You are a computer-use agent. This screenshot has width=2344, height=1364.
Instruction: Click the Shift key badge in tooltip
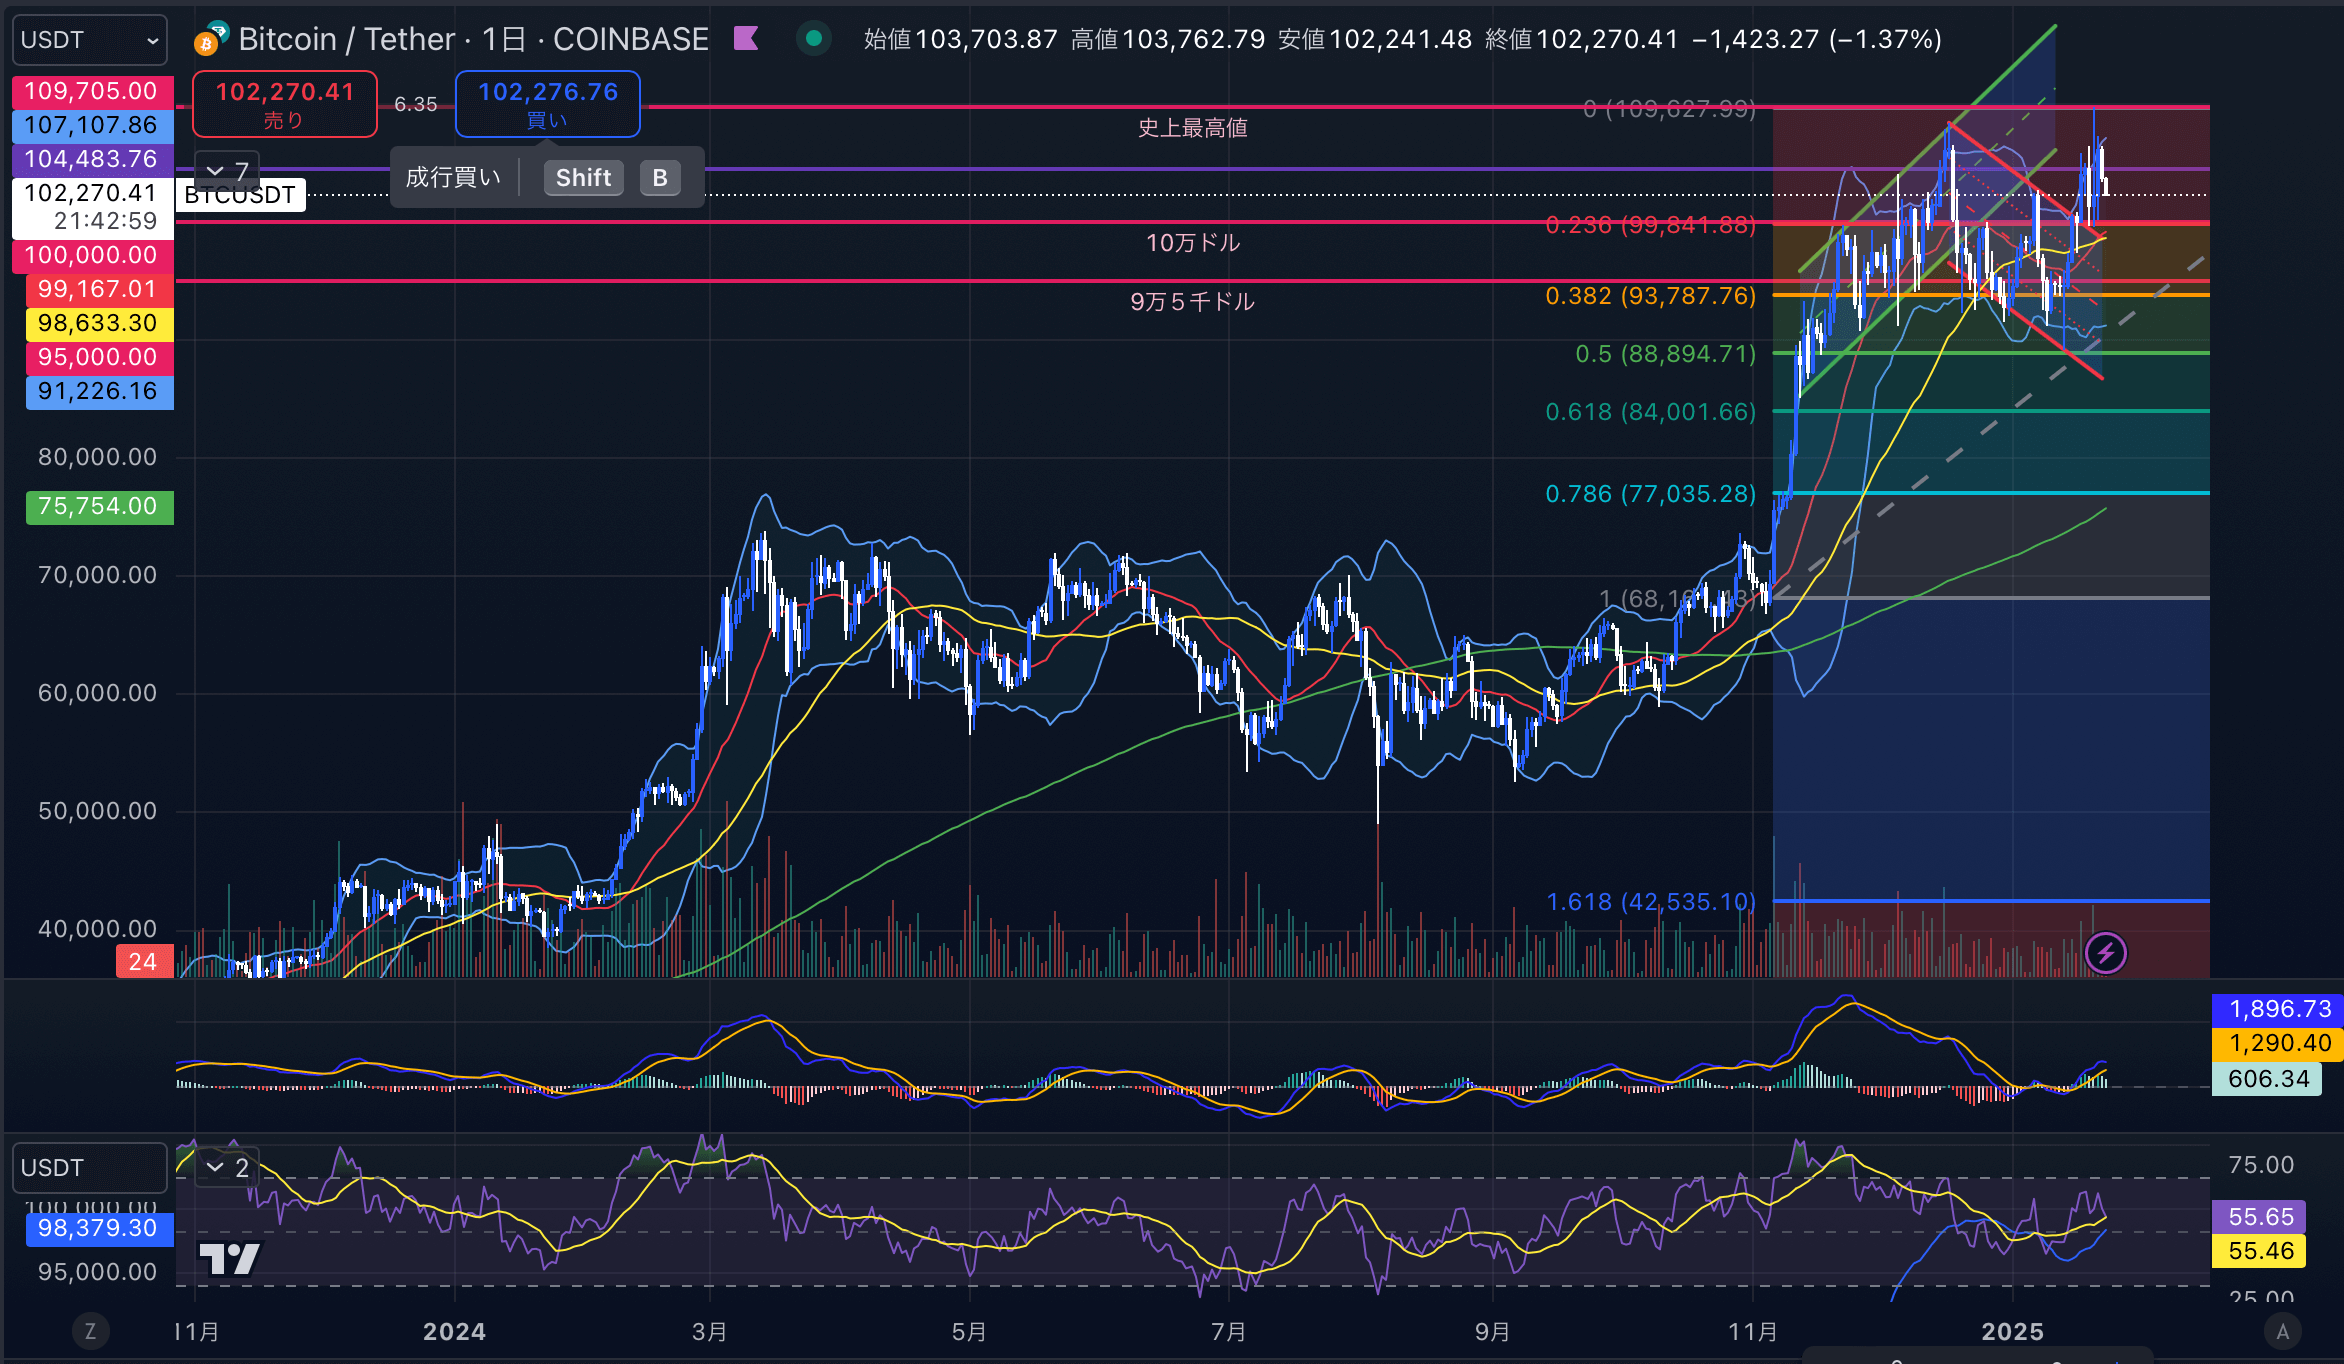(x=583, y=178)
